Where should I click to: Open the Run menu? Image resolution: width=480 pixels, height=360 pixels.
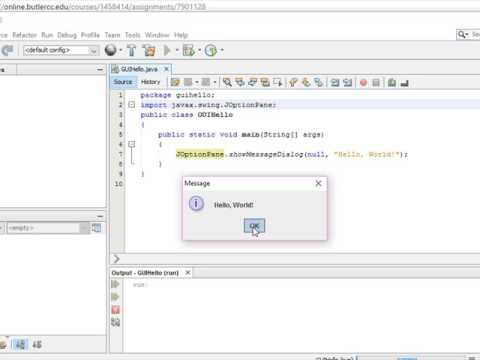click(47, 35)
